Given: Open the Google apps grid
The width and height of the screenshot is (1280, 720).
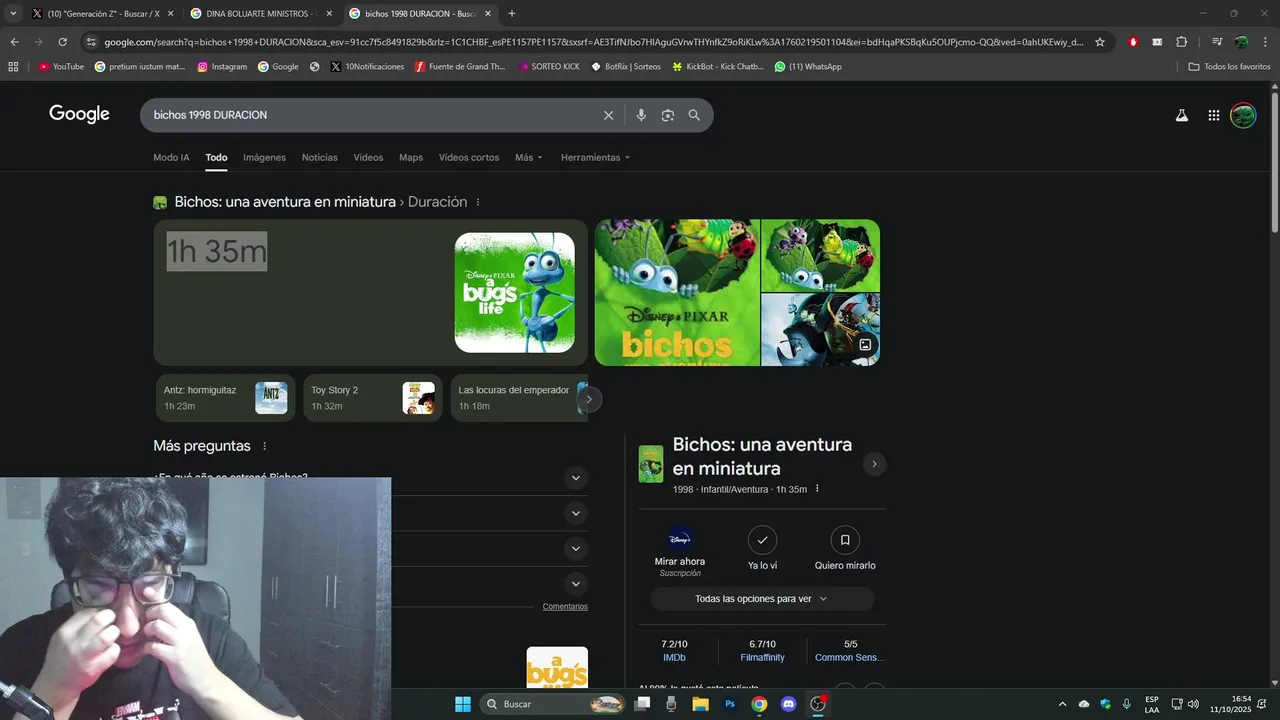Looking at the screenshot, I should pos(1213,115).
